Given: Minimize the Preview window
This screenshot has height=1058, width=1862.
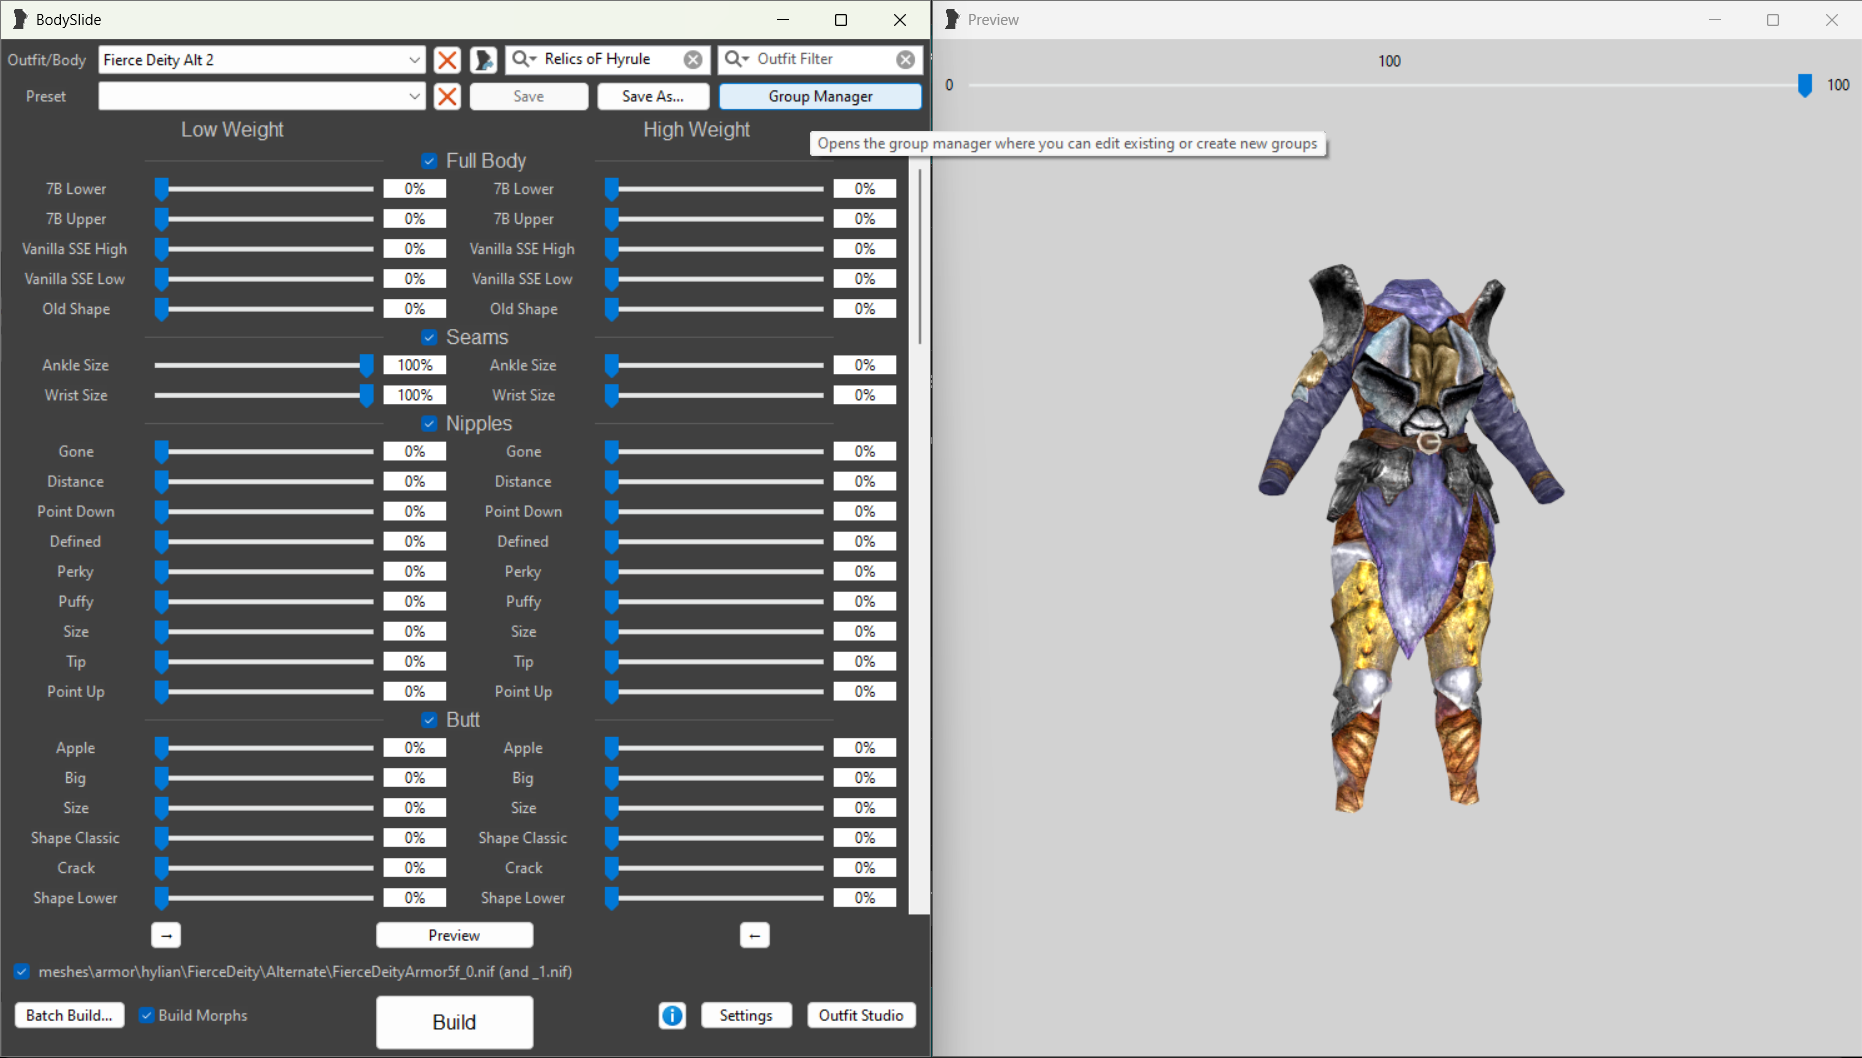Looking at the screenshot, I should pyautogui.click(x=1714, y=19).
